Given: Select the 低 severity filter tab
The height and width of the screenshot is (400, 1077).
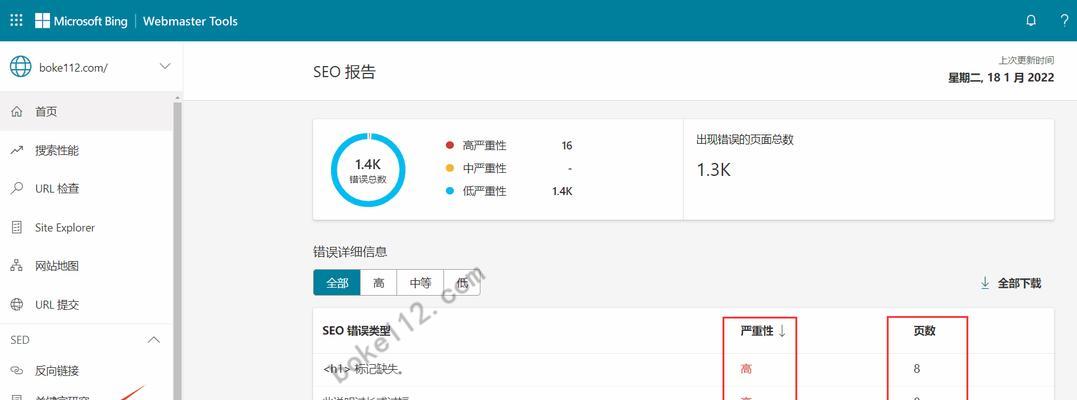Looking at the screenshot, I should (x=462, y=282).
